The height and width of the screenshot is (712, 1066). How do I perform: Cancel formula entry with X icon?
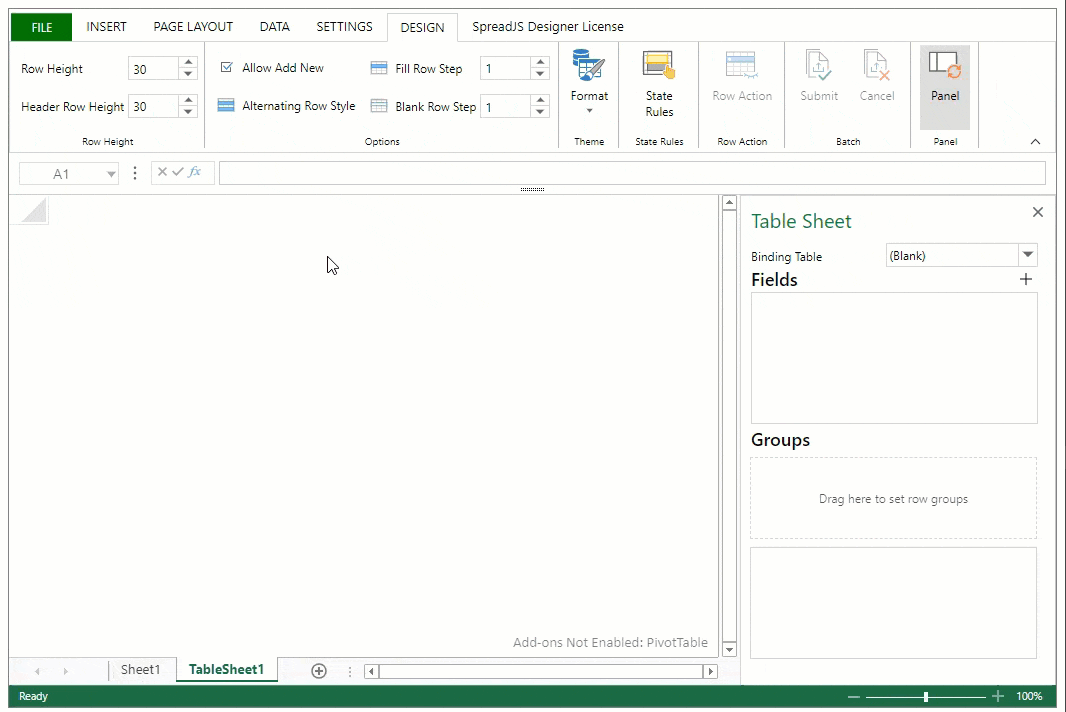[x=162, y=172]
